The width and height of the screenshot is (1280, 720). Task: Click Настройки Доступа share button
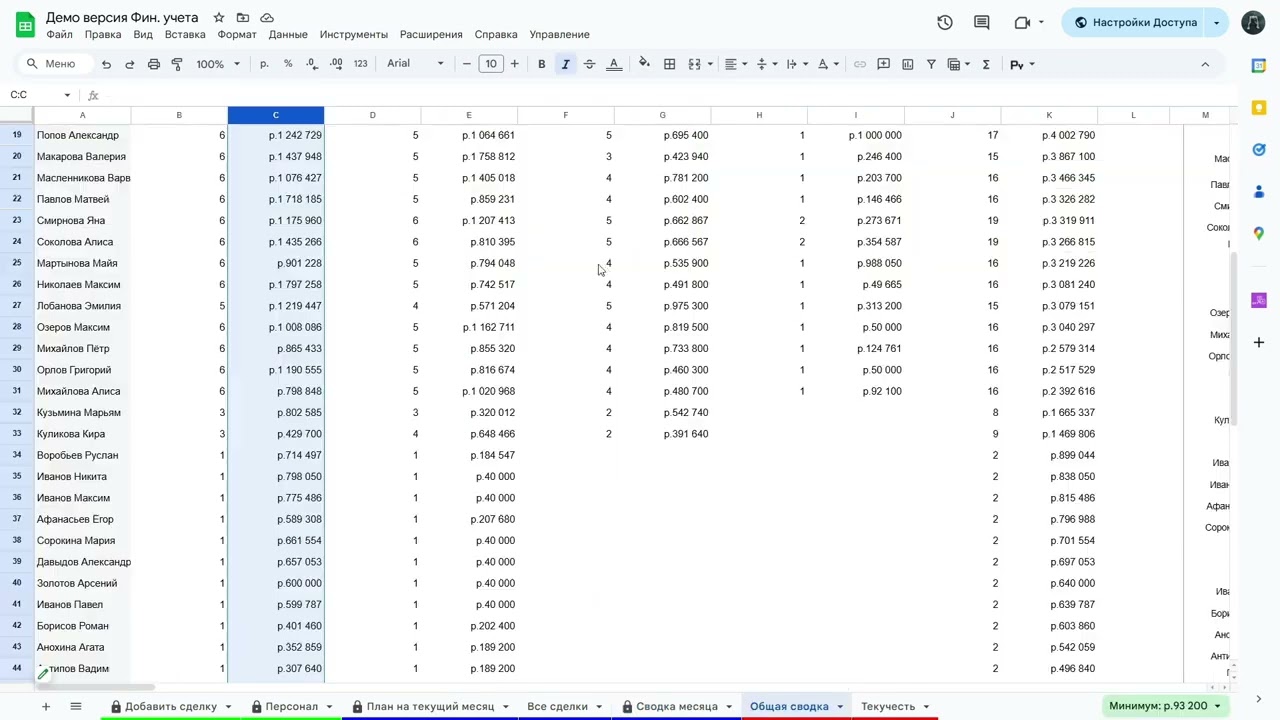(1135, 22)
